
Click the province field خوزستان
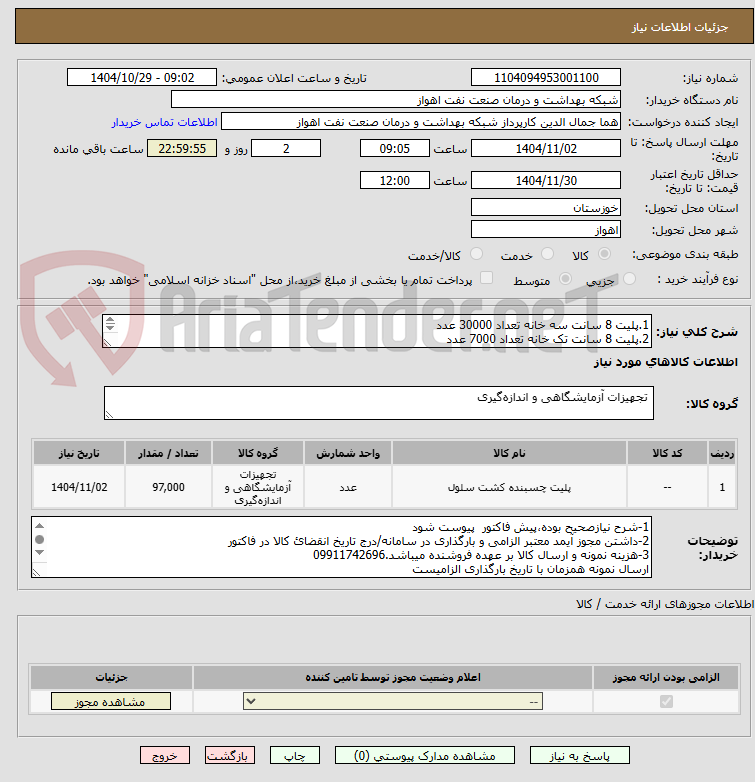[x=546, y=207]
